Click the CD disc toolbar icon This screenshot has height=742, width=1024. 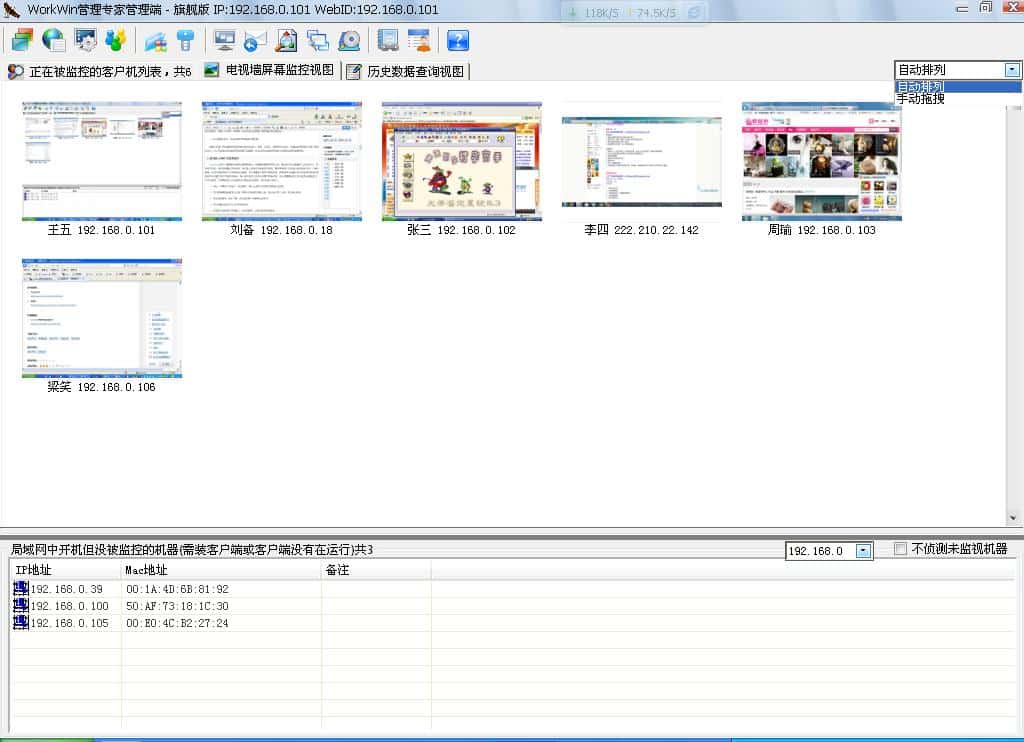[349, 40]
